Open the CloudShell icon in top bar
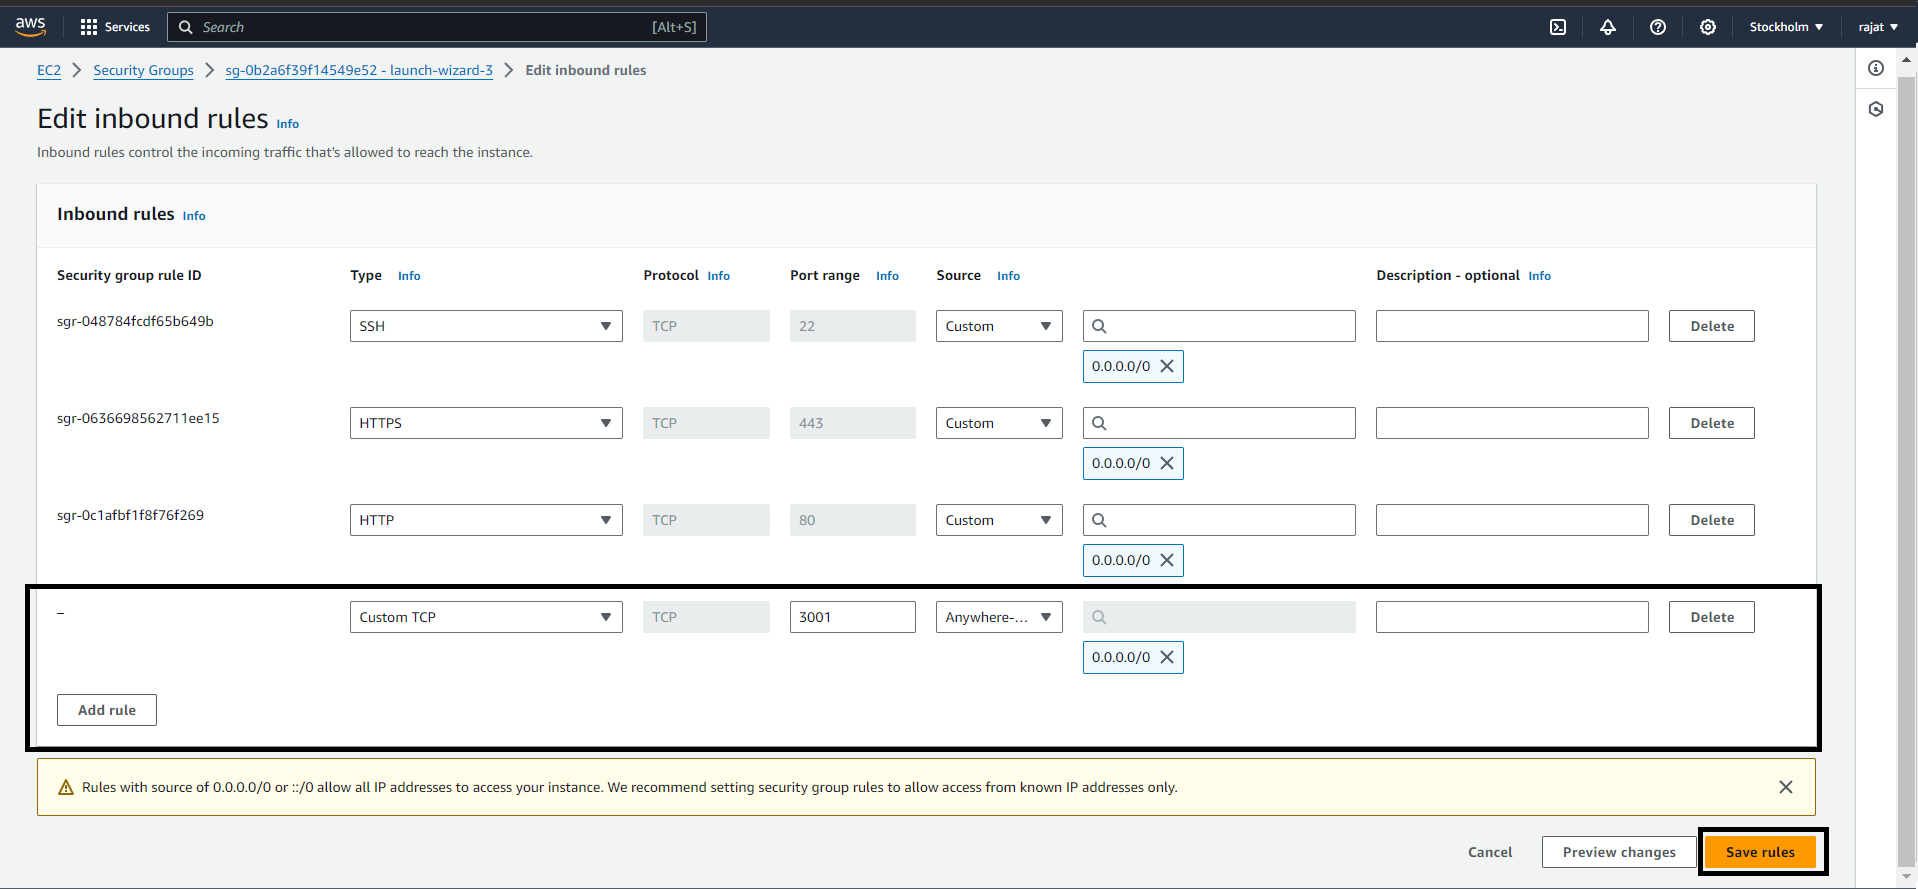Image resolution: width=1918 pixels, height=889 pixels. point(1558,27)
